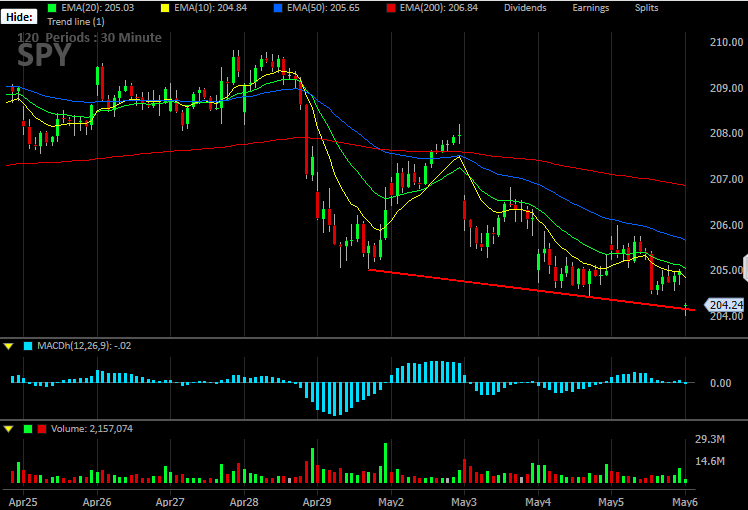
Task: Toggle Earnings display
Action: click(x=591, y=8)
